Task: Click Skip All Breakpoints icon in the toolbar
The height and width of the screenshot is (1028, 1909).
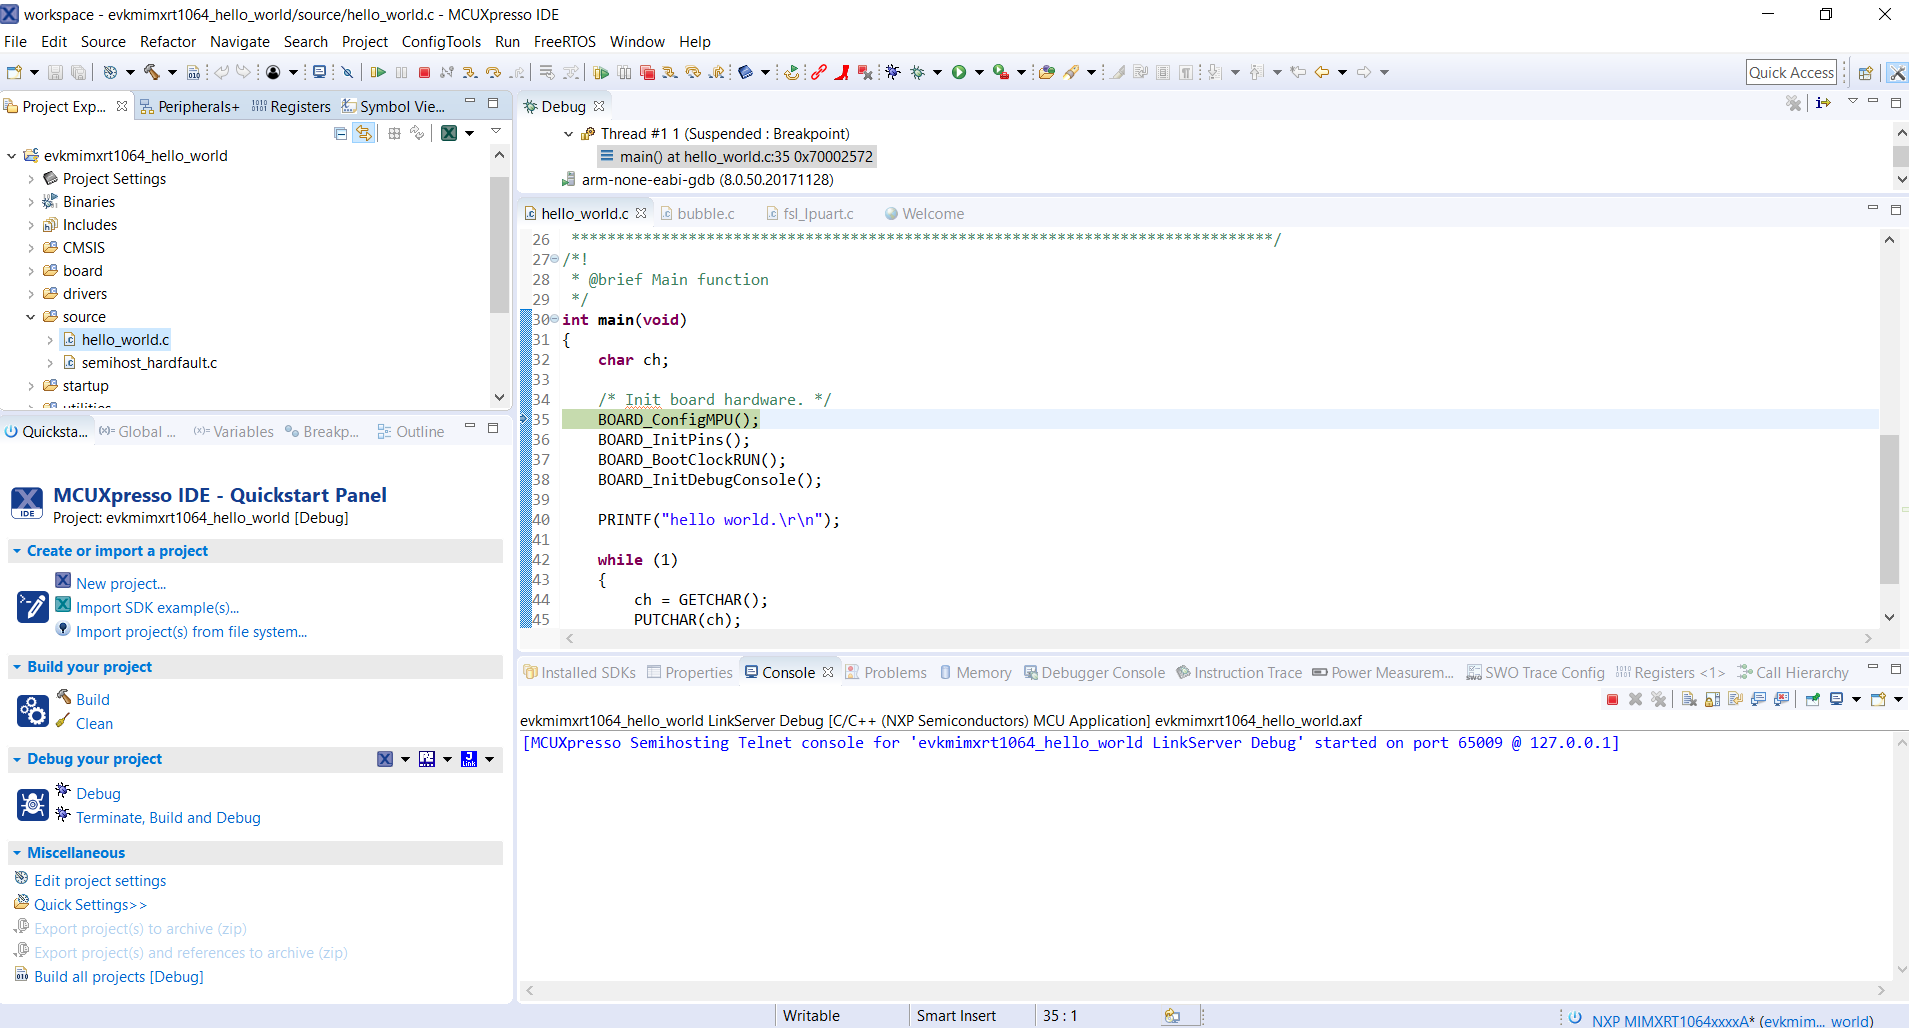Action: 347,72
